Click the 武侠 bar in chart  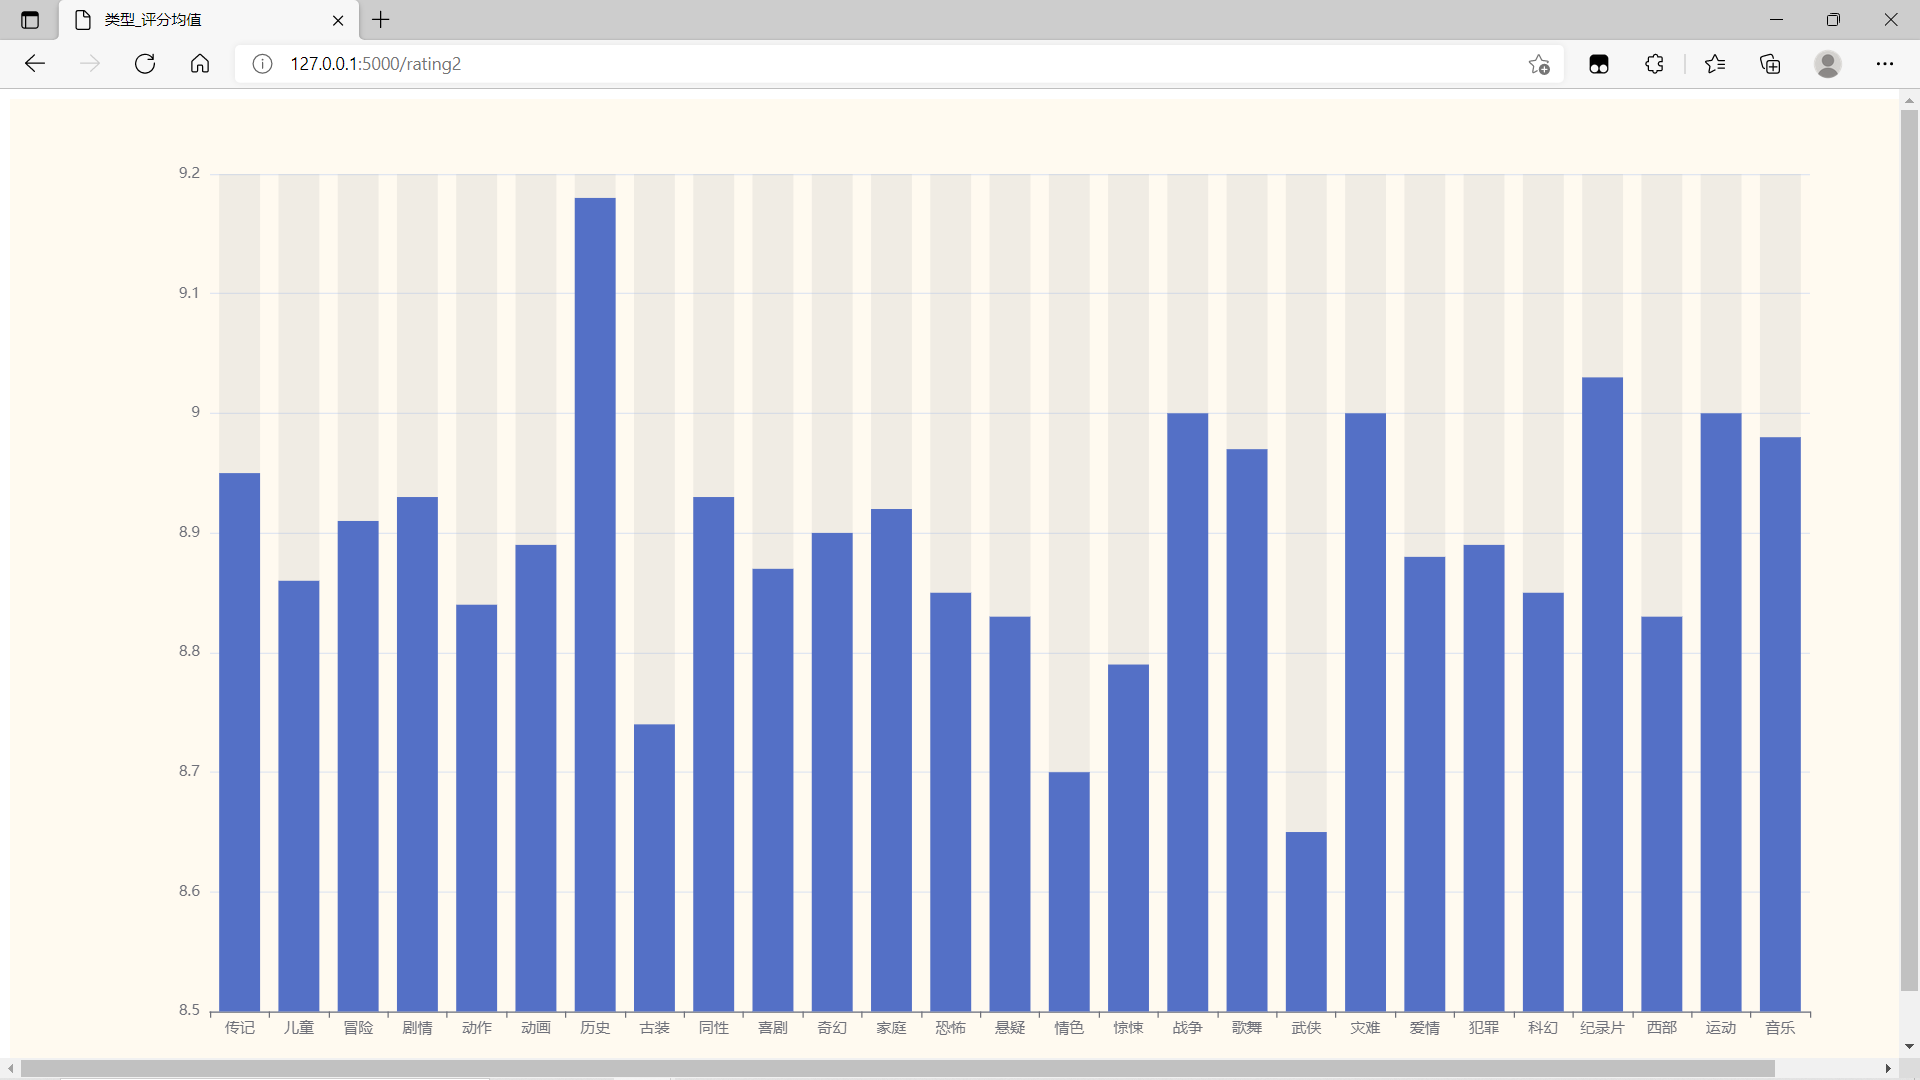click(1306, 920)
